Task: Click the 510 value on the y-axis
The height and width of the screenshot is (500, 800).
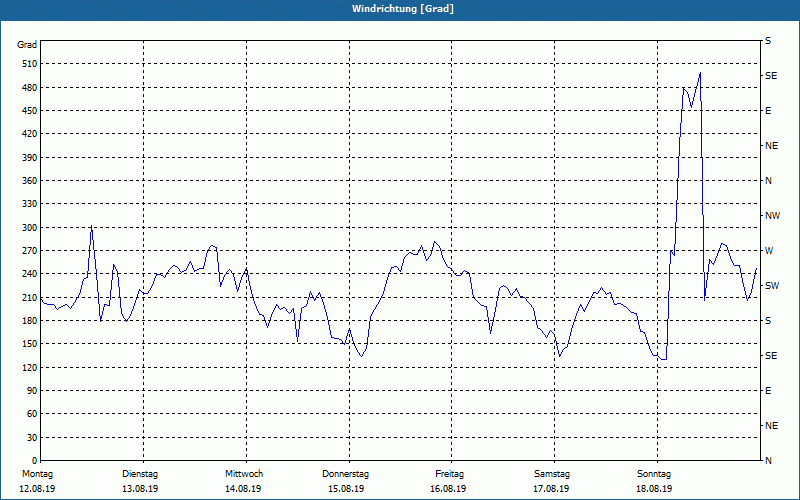Action: point(30,64)
